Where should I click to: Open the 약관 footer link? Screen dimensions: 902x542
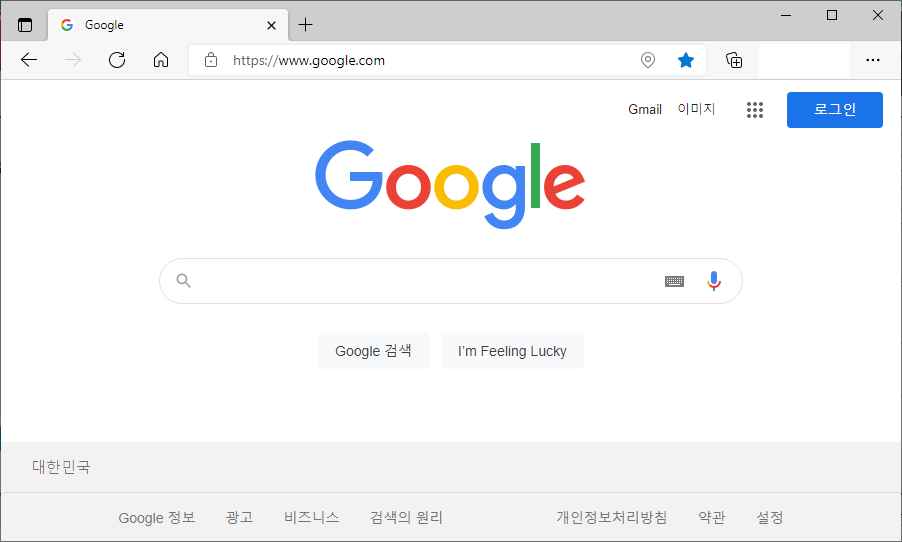712,517
